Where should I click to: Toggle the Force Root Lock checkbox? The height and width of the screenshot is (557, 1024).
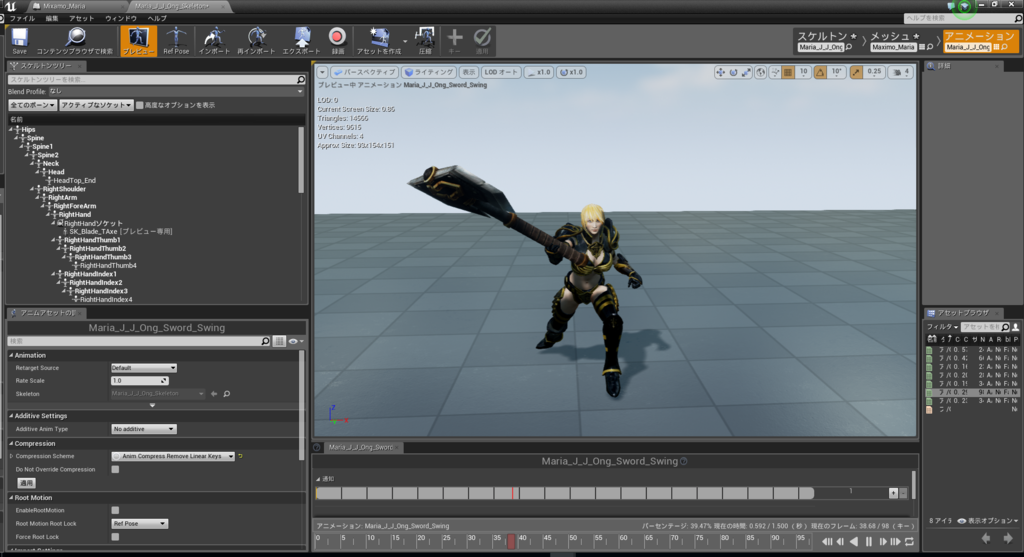(x=115, y=537)
